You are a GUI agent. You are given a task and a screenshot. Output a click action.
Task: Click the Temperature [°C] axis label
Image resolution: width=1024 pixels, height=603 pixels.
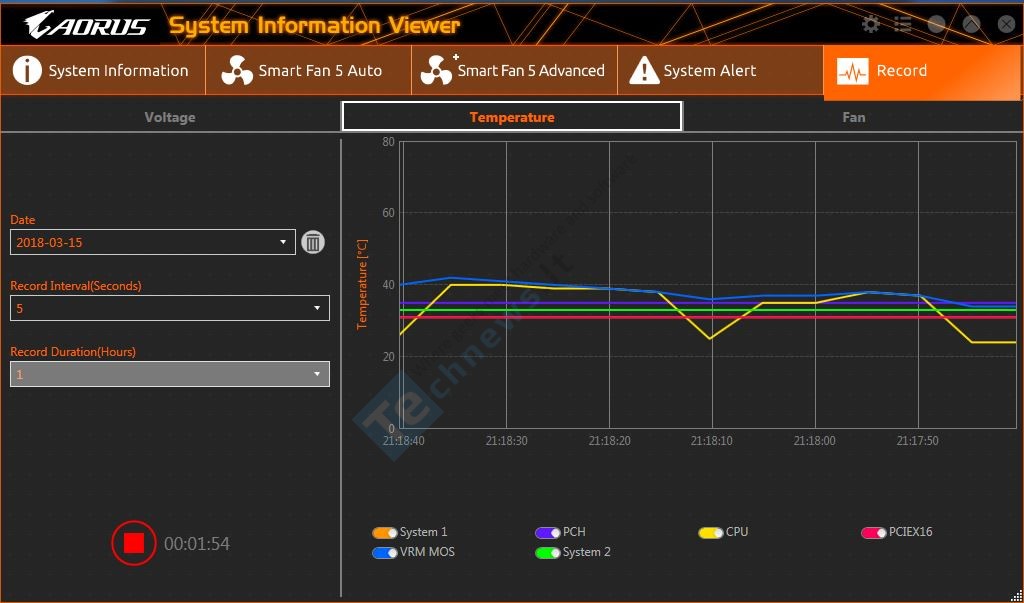pyautogui.click(x=362, y=284)
